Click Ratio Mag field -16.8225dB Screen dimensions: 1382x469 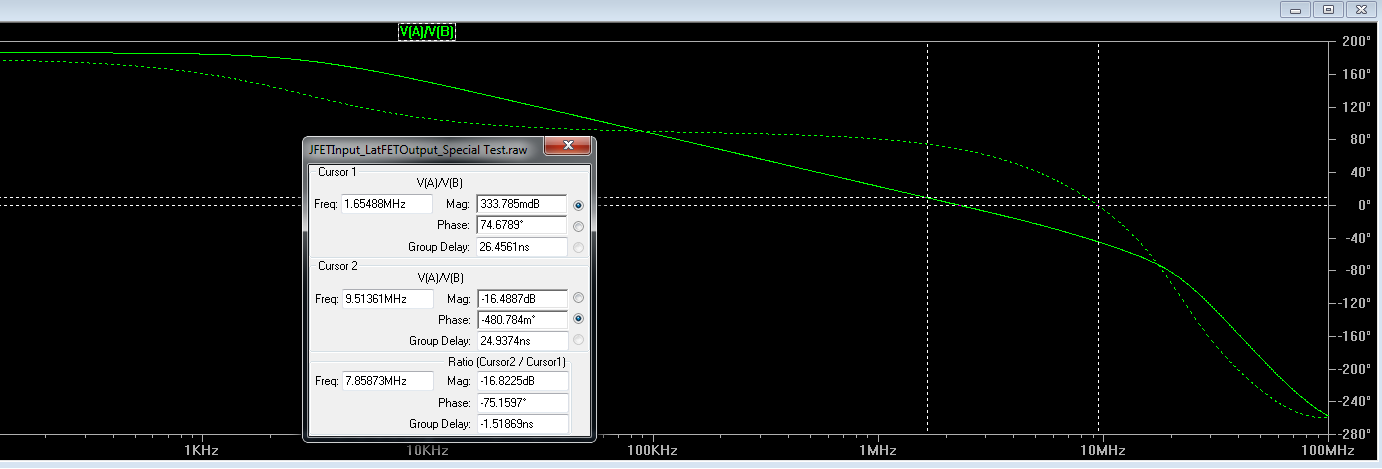tap(521, 381)
